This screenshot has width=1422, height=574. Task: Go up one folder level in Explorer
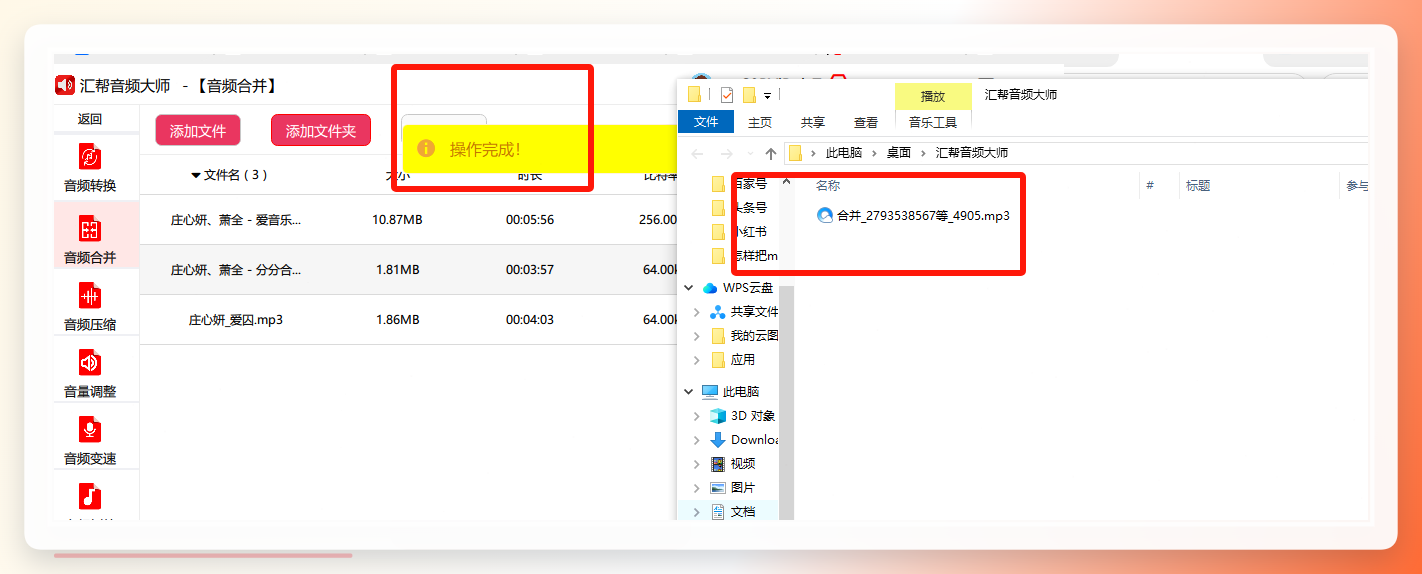click(x=770, y=153)
